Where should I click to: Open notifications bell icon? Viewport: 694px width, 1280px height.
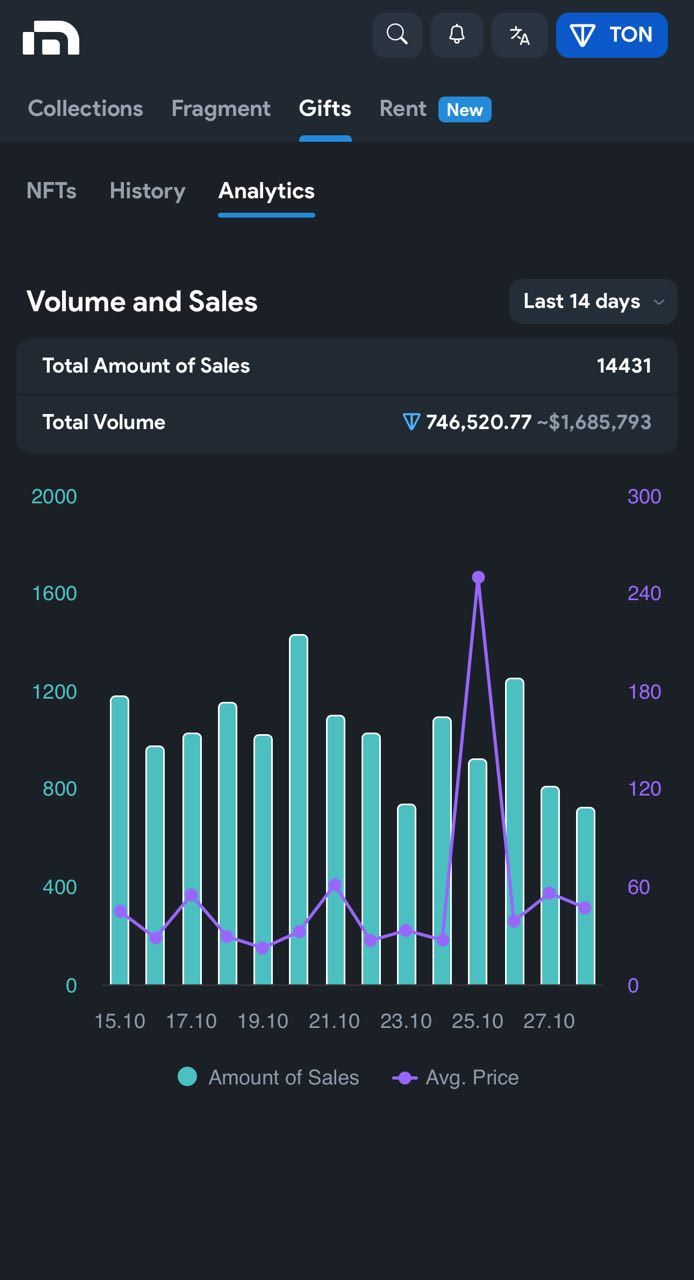tap(457, 35)
